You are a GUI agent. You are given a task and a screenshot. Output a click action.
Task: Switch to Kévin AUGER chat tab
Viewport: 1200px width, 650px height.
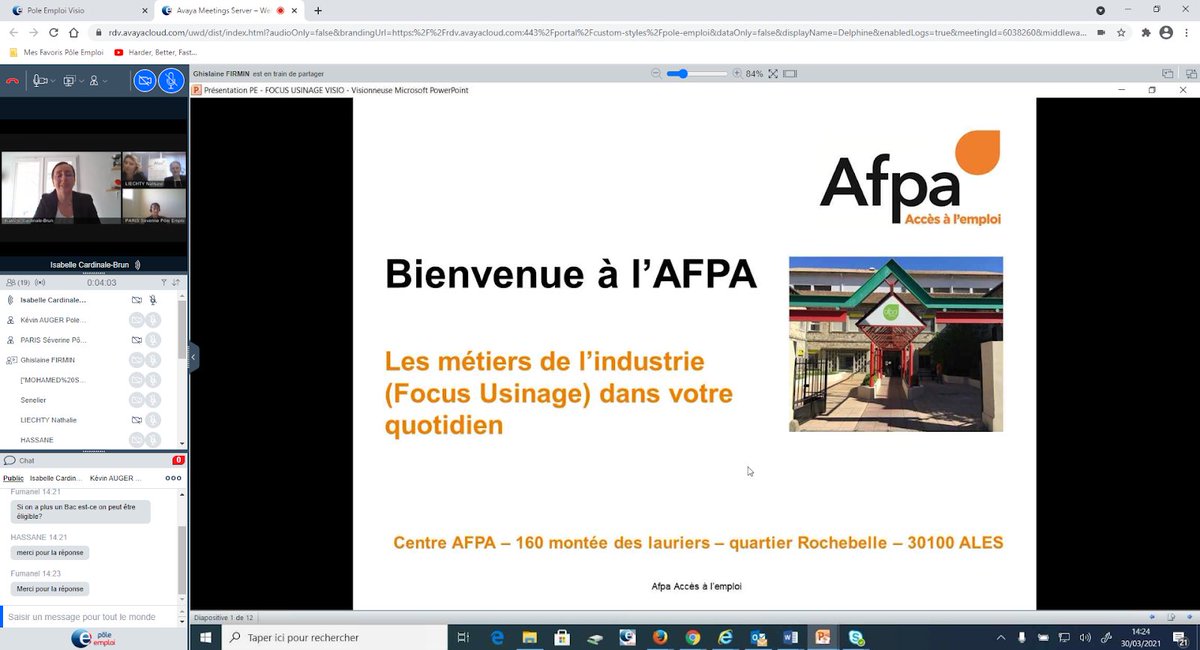tap(114, 479)
